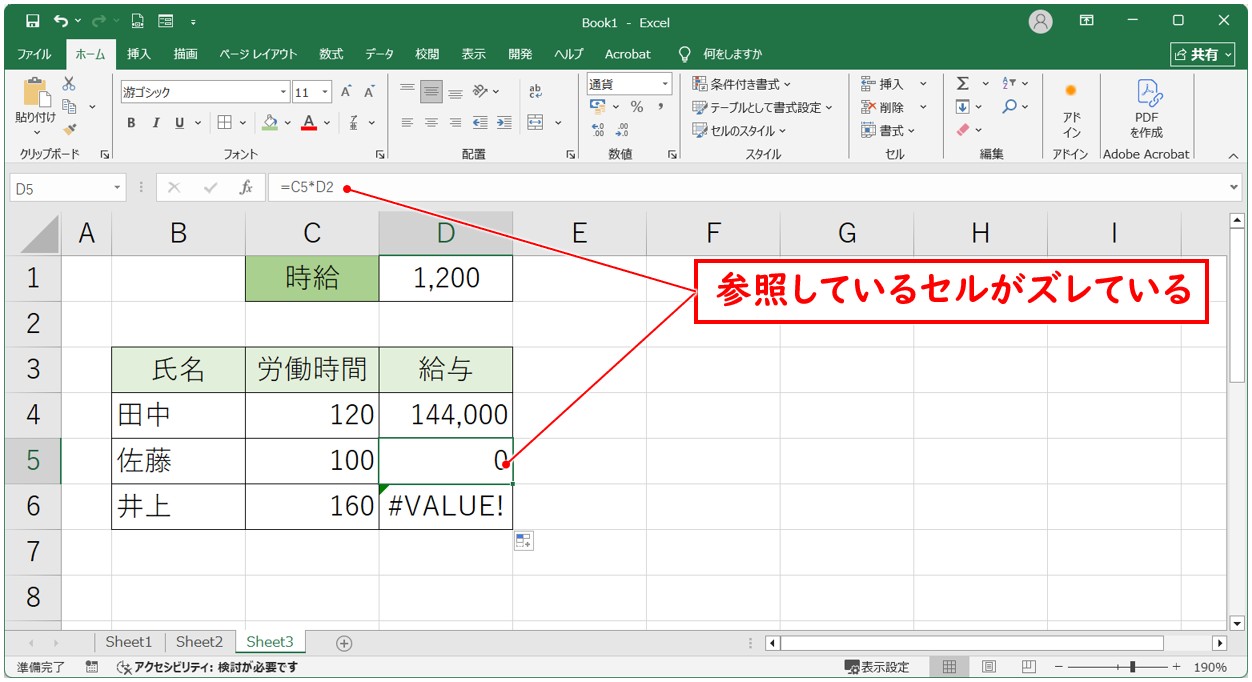
Task: Click the percent style icon
Action: [x=636, y=107]
